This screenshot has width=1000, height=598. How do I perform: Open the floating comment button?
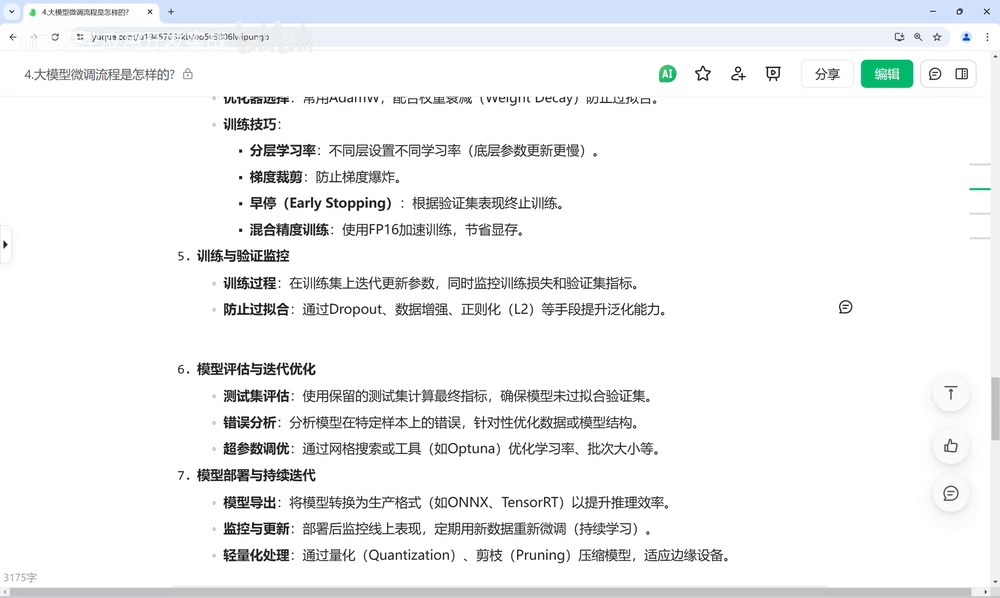click(x=951, y=493)
